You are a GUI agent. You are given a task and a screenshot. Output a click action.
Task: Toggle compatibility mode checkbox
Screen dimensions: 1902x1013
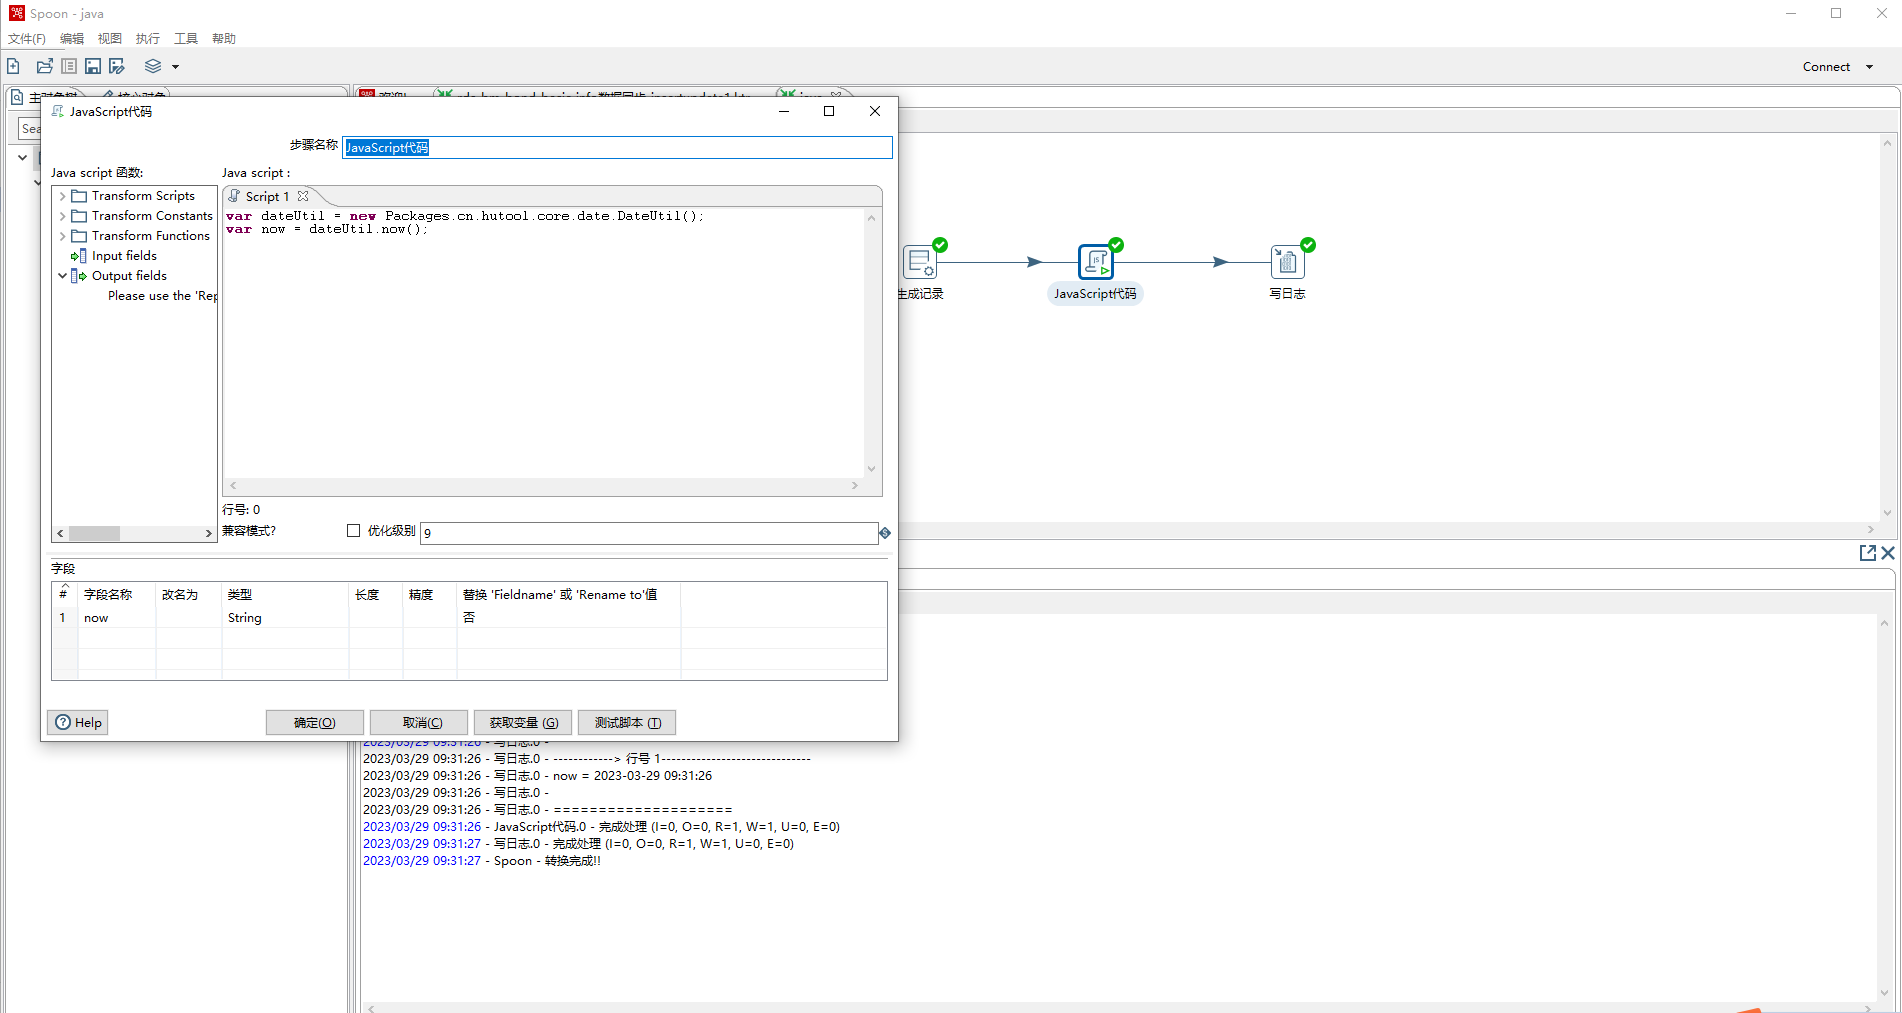click(x=354, y=530)
